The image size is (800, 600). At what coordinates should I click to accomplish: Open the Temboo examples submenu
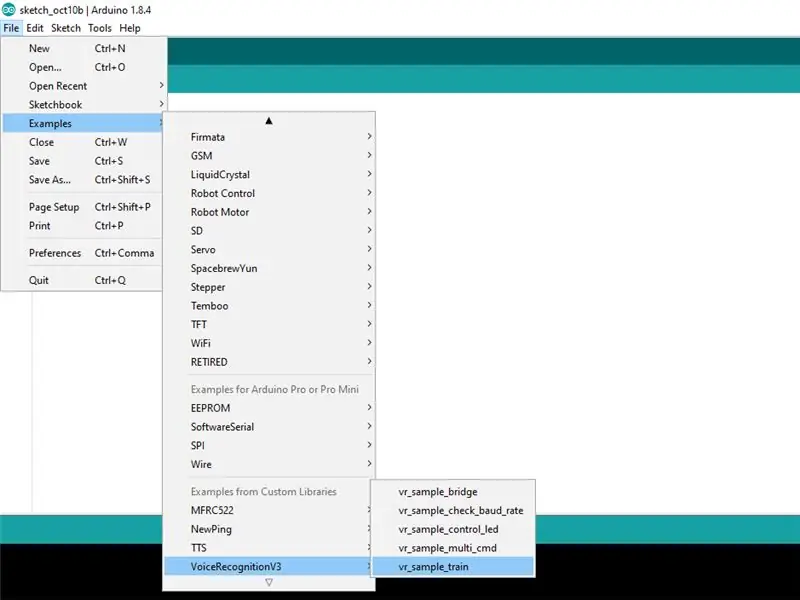(269, 306)
